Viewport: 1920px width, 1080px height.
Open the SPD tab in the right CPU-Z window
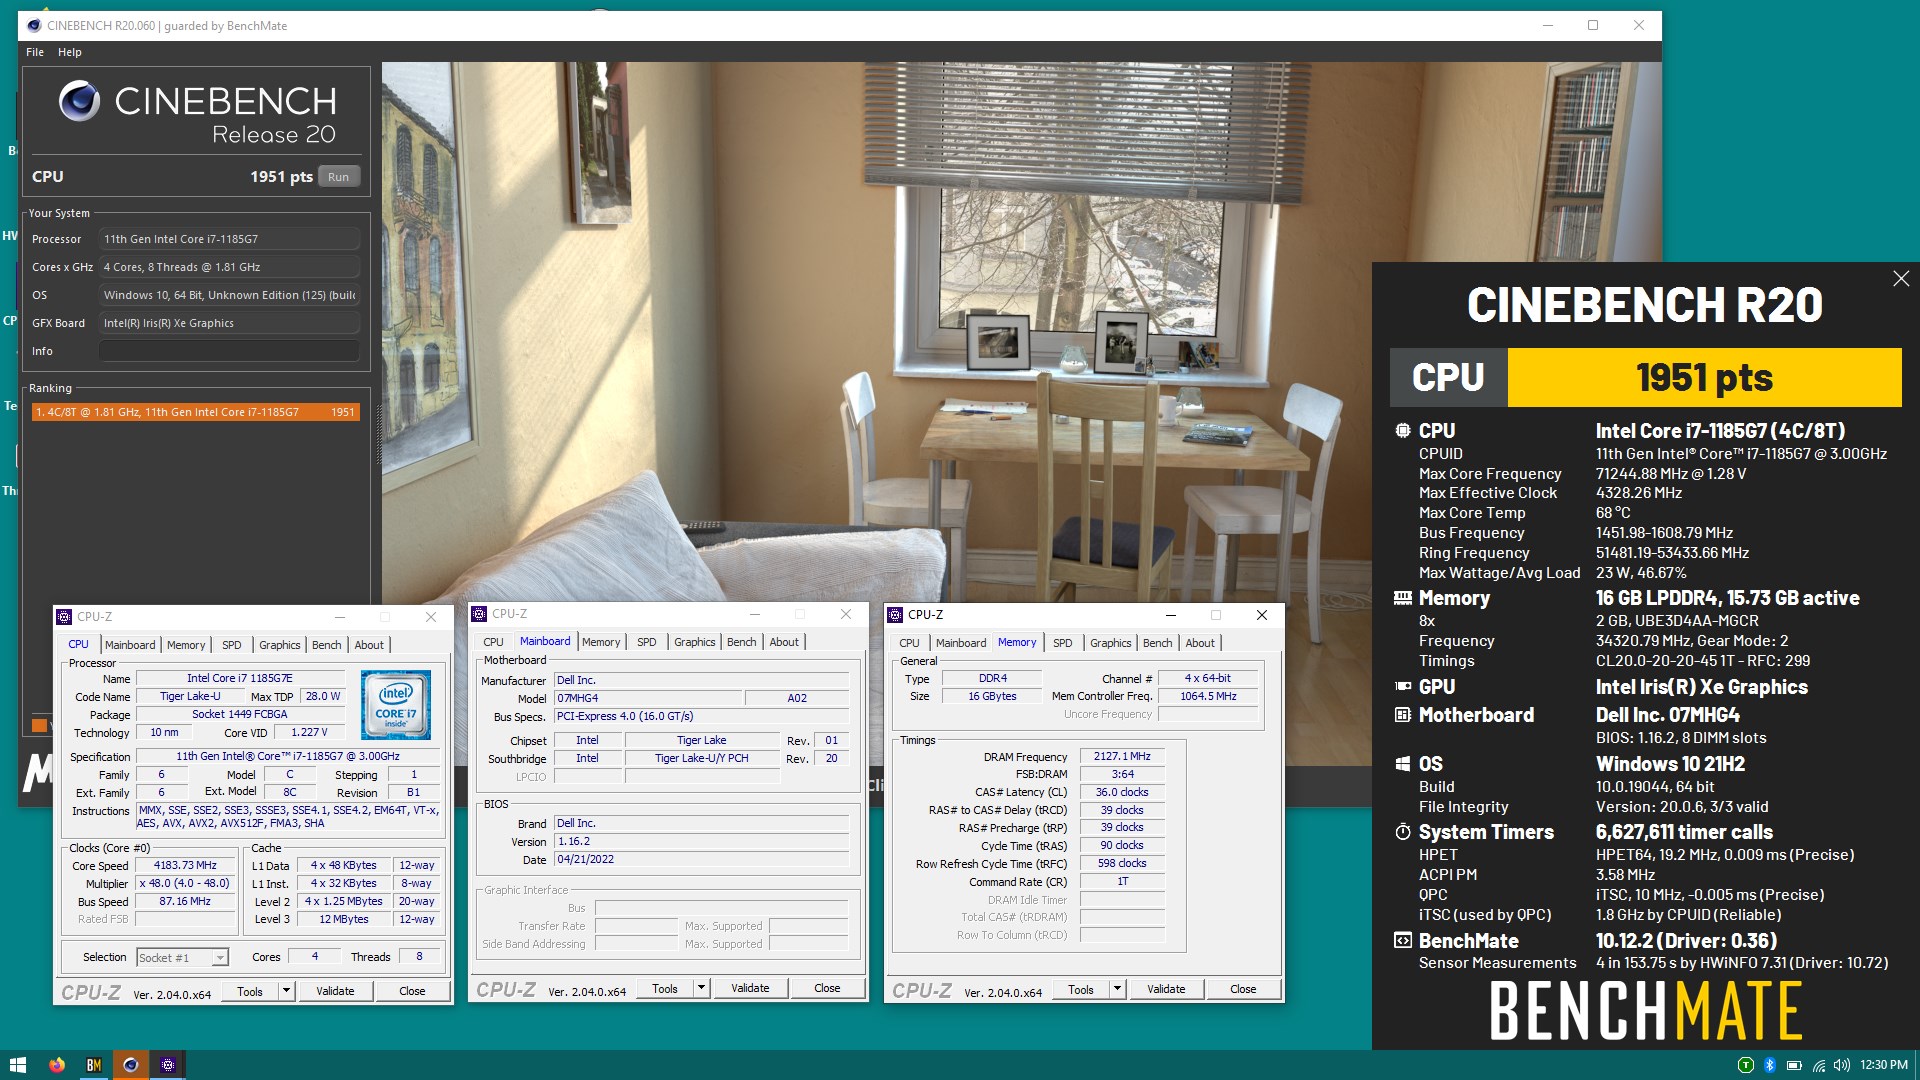pyautogui.click(x=1062, y=643)
